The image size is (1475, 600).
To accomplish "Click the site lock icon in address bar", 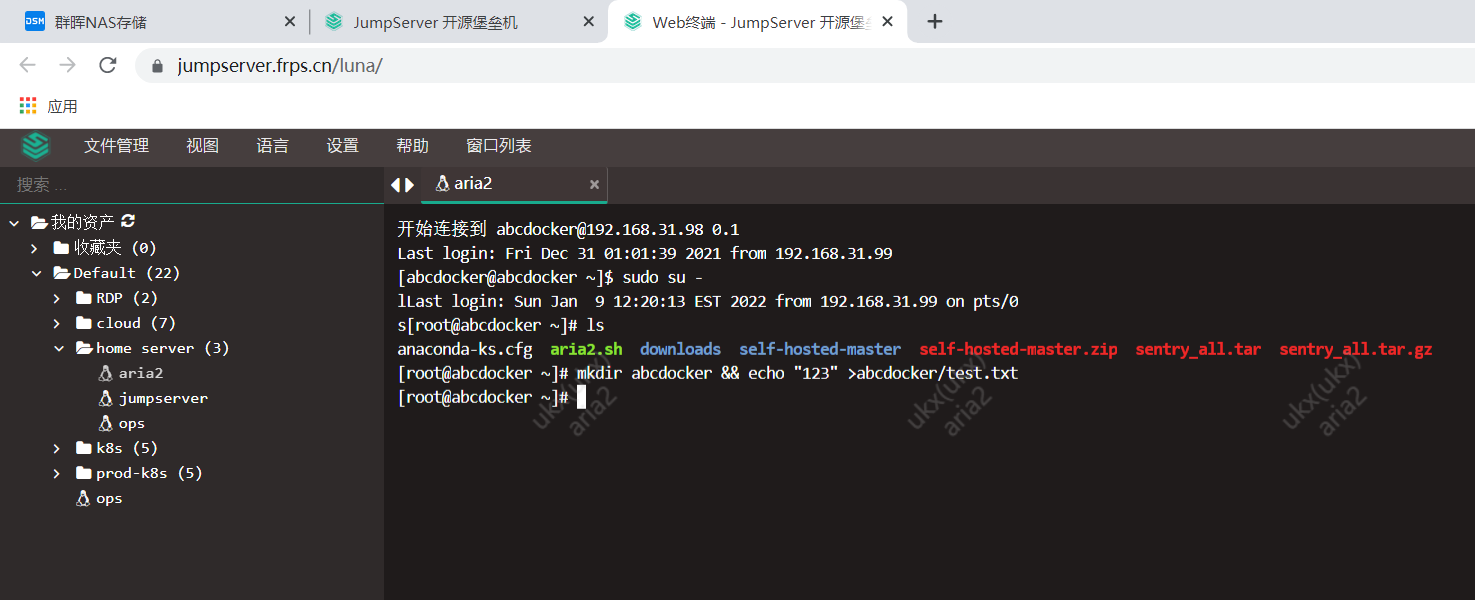I will click(x=156, y=66).
